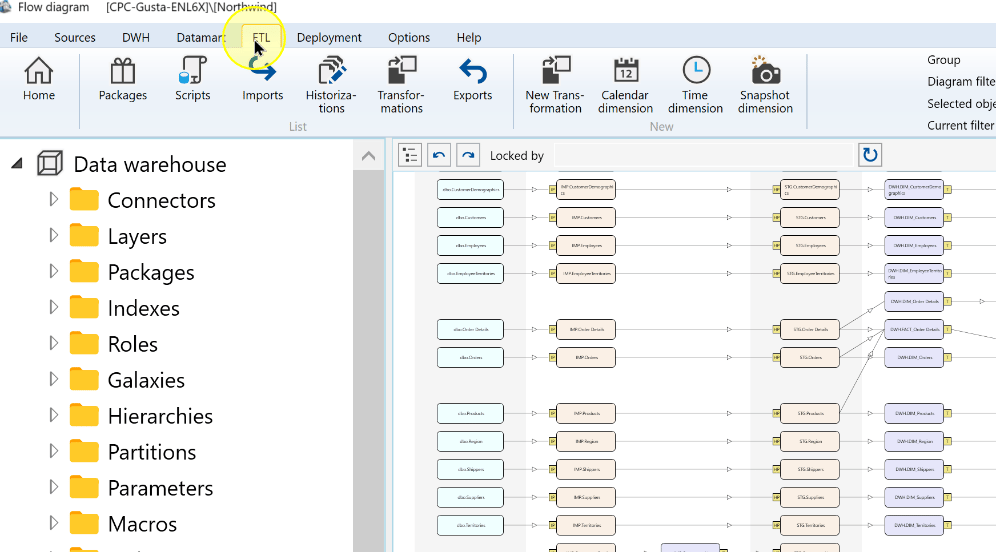Select the dbo.Shippers source node
This screenshot has width=996, height=552.
coord(470,469)
